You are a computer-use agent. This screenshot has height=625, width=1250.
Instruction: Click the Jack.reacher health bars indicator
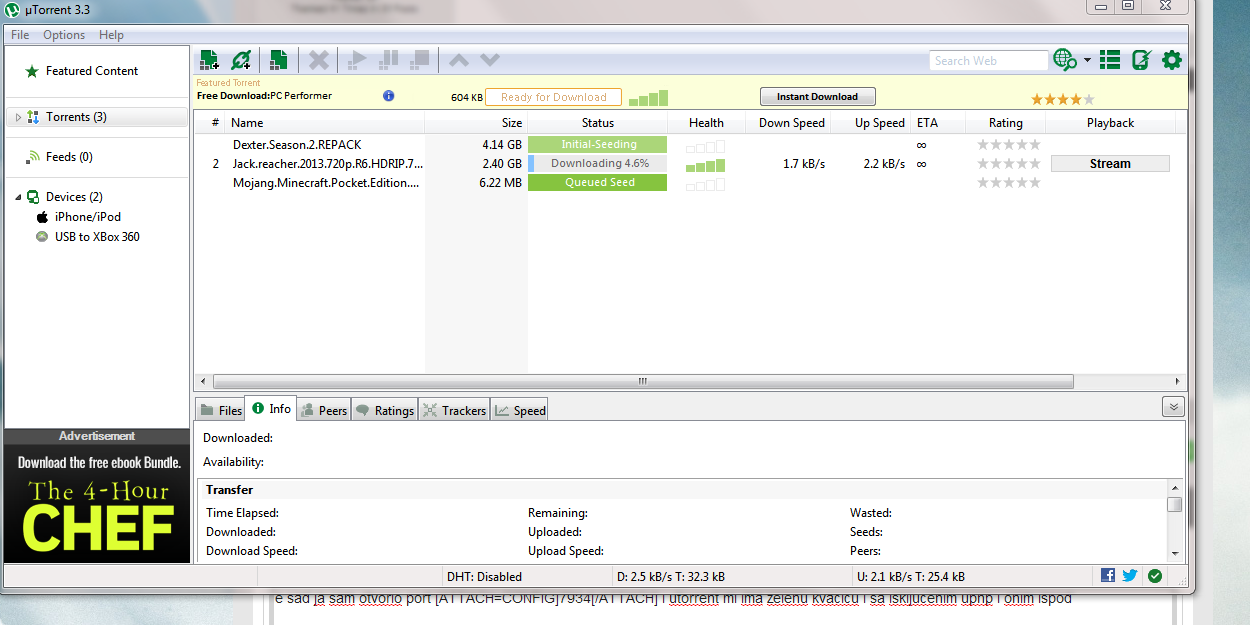(706, 164)
